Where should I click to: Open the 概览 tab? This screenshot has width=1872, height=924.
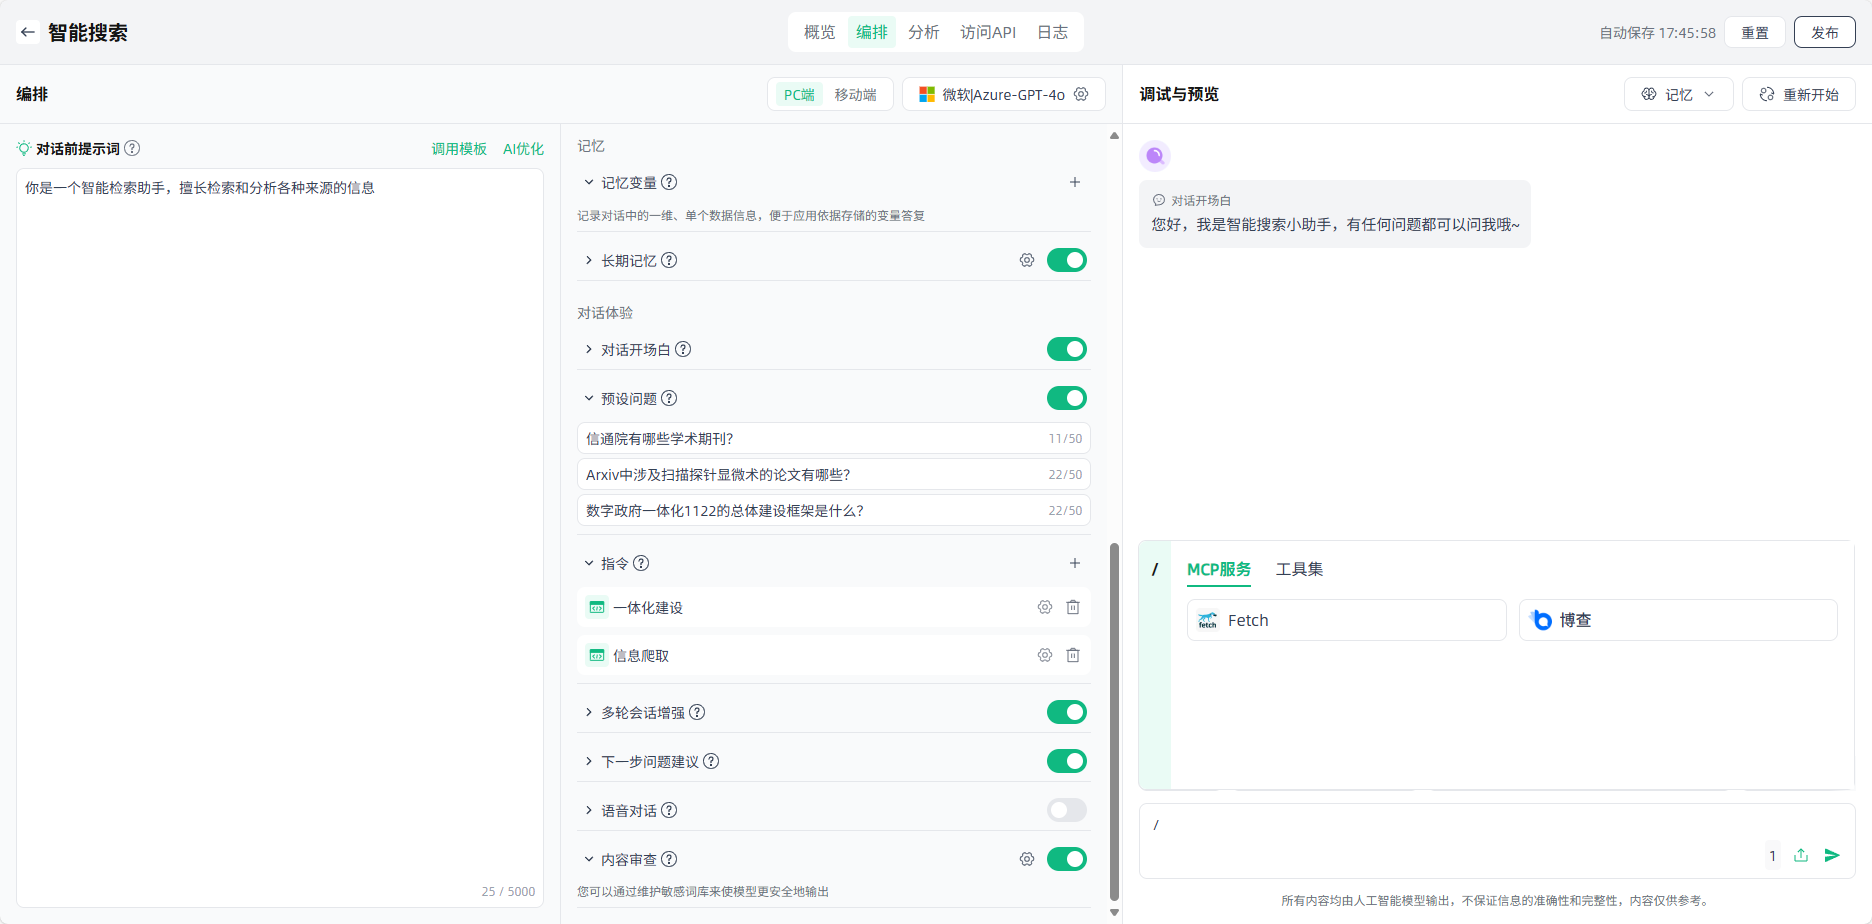[820, 32]
